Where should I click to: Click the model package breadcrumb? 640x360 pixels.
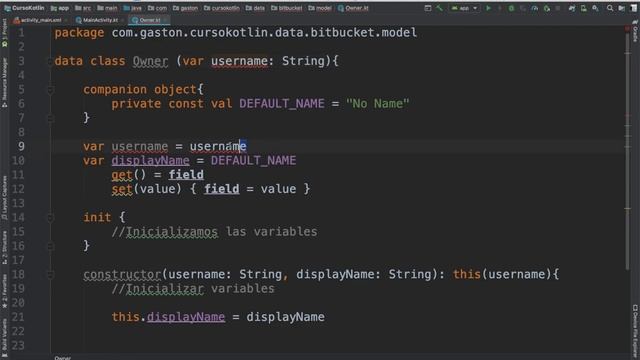[320, 8]
